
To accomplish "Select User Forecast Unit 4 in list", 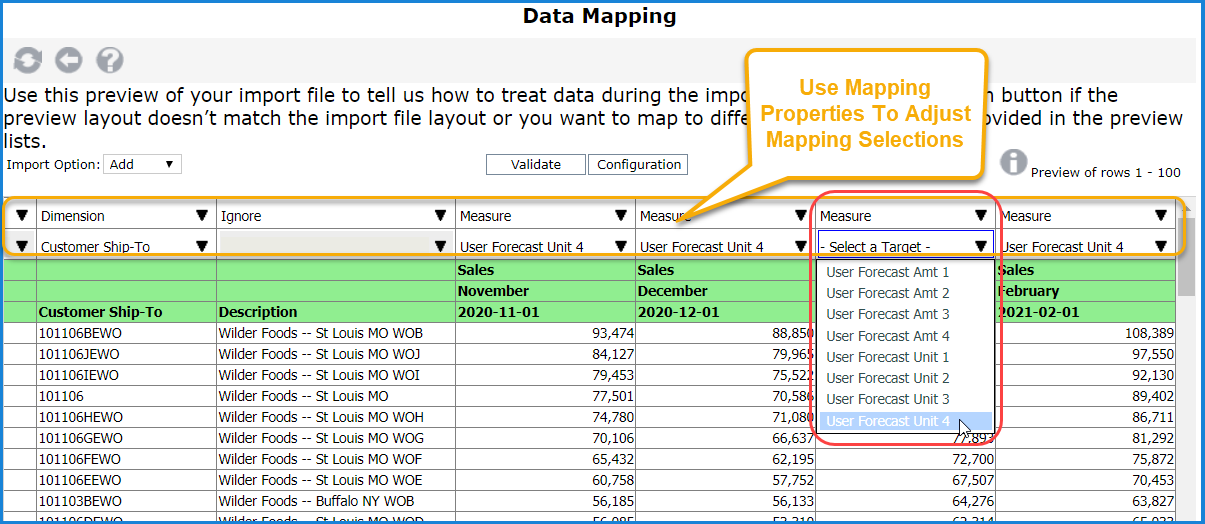I will pyautogui.click(x=888, y=421).
